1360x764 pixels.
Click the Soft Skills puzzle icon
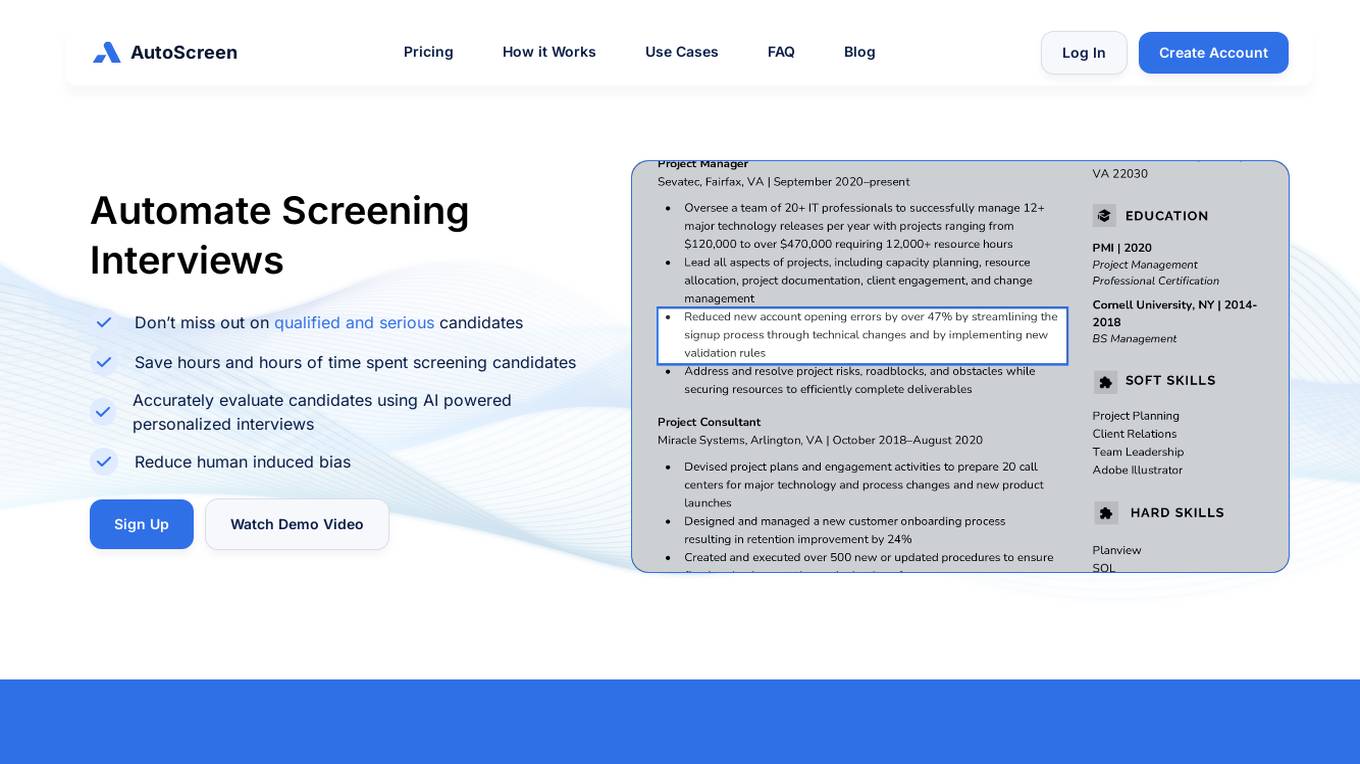pyautogui.click(x=1105, y=381)
